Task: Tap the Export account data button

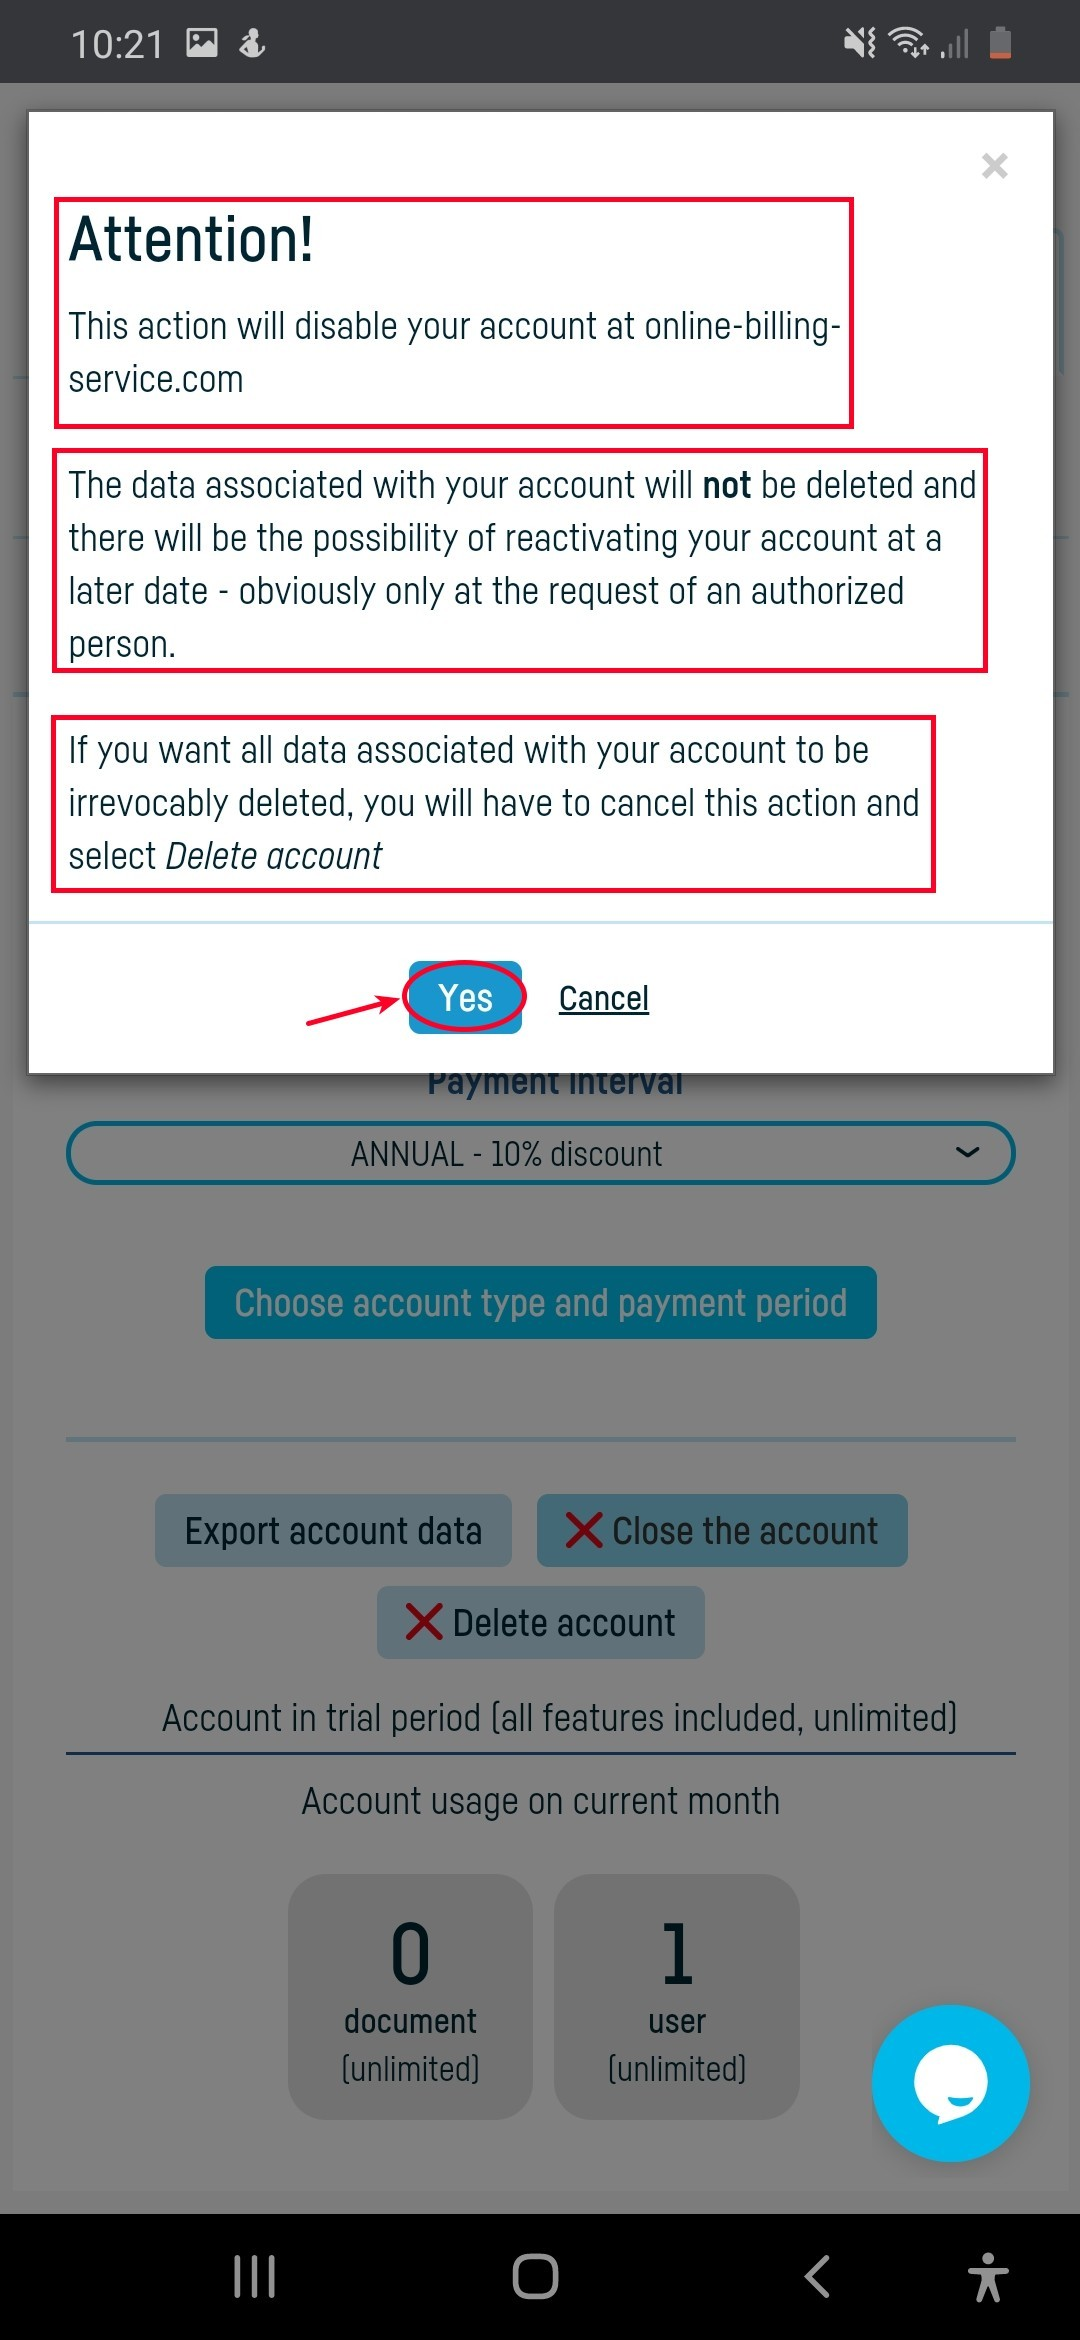Action: coord(333,1531)
